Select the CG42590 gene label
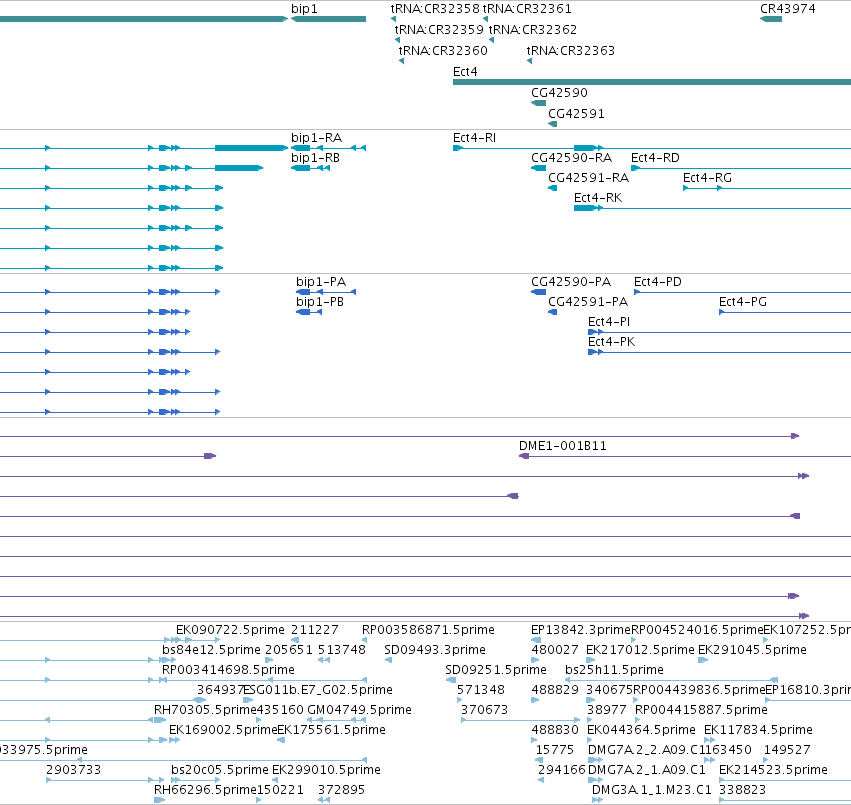 560,93
